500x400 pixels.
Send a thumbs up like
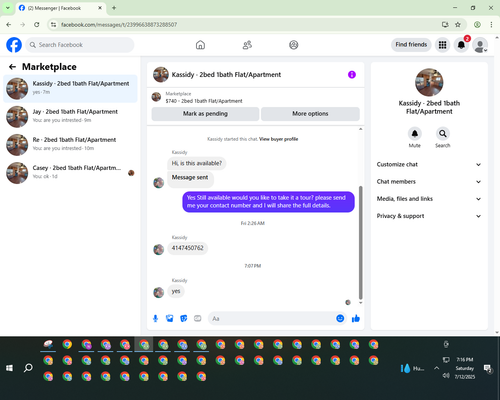[356, 318]
